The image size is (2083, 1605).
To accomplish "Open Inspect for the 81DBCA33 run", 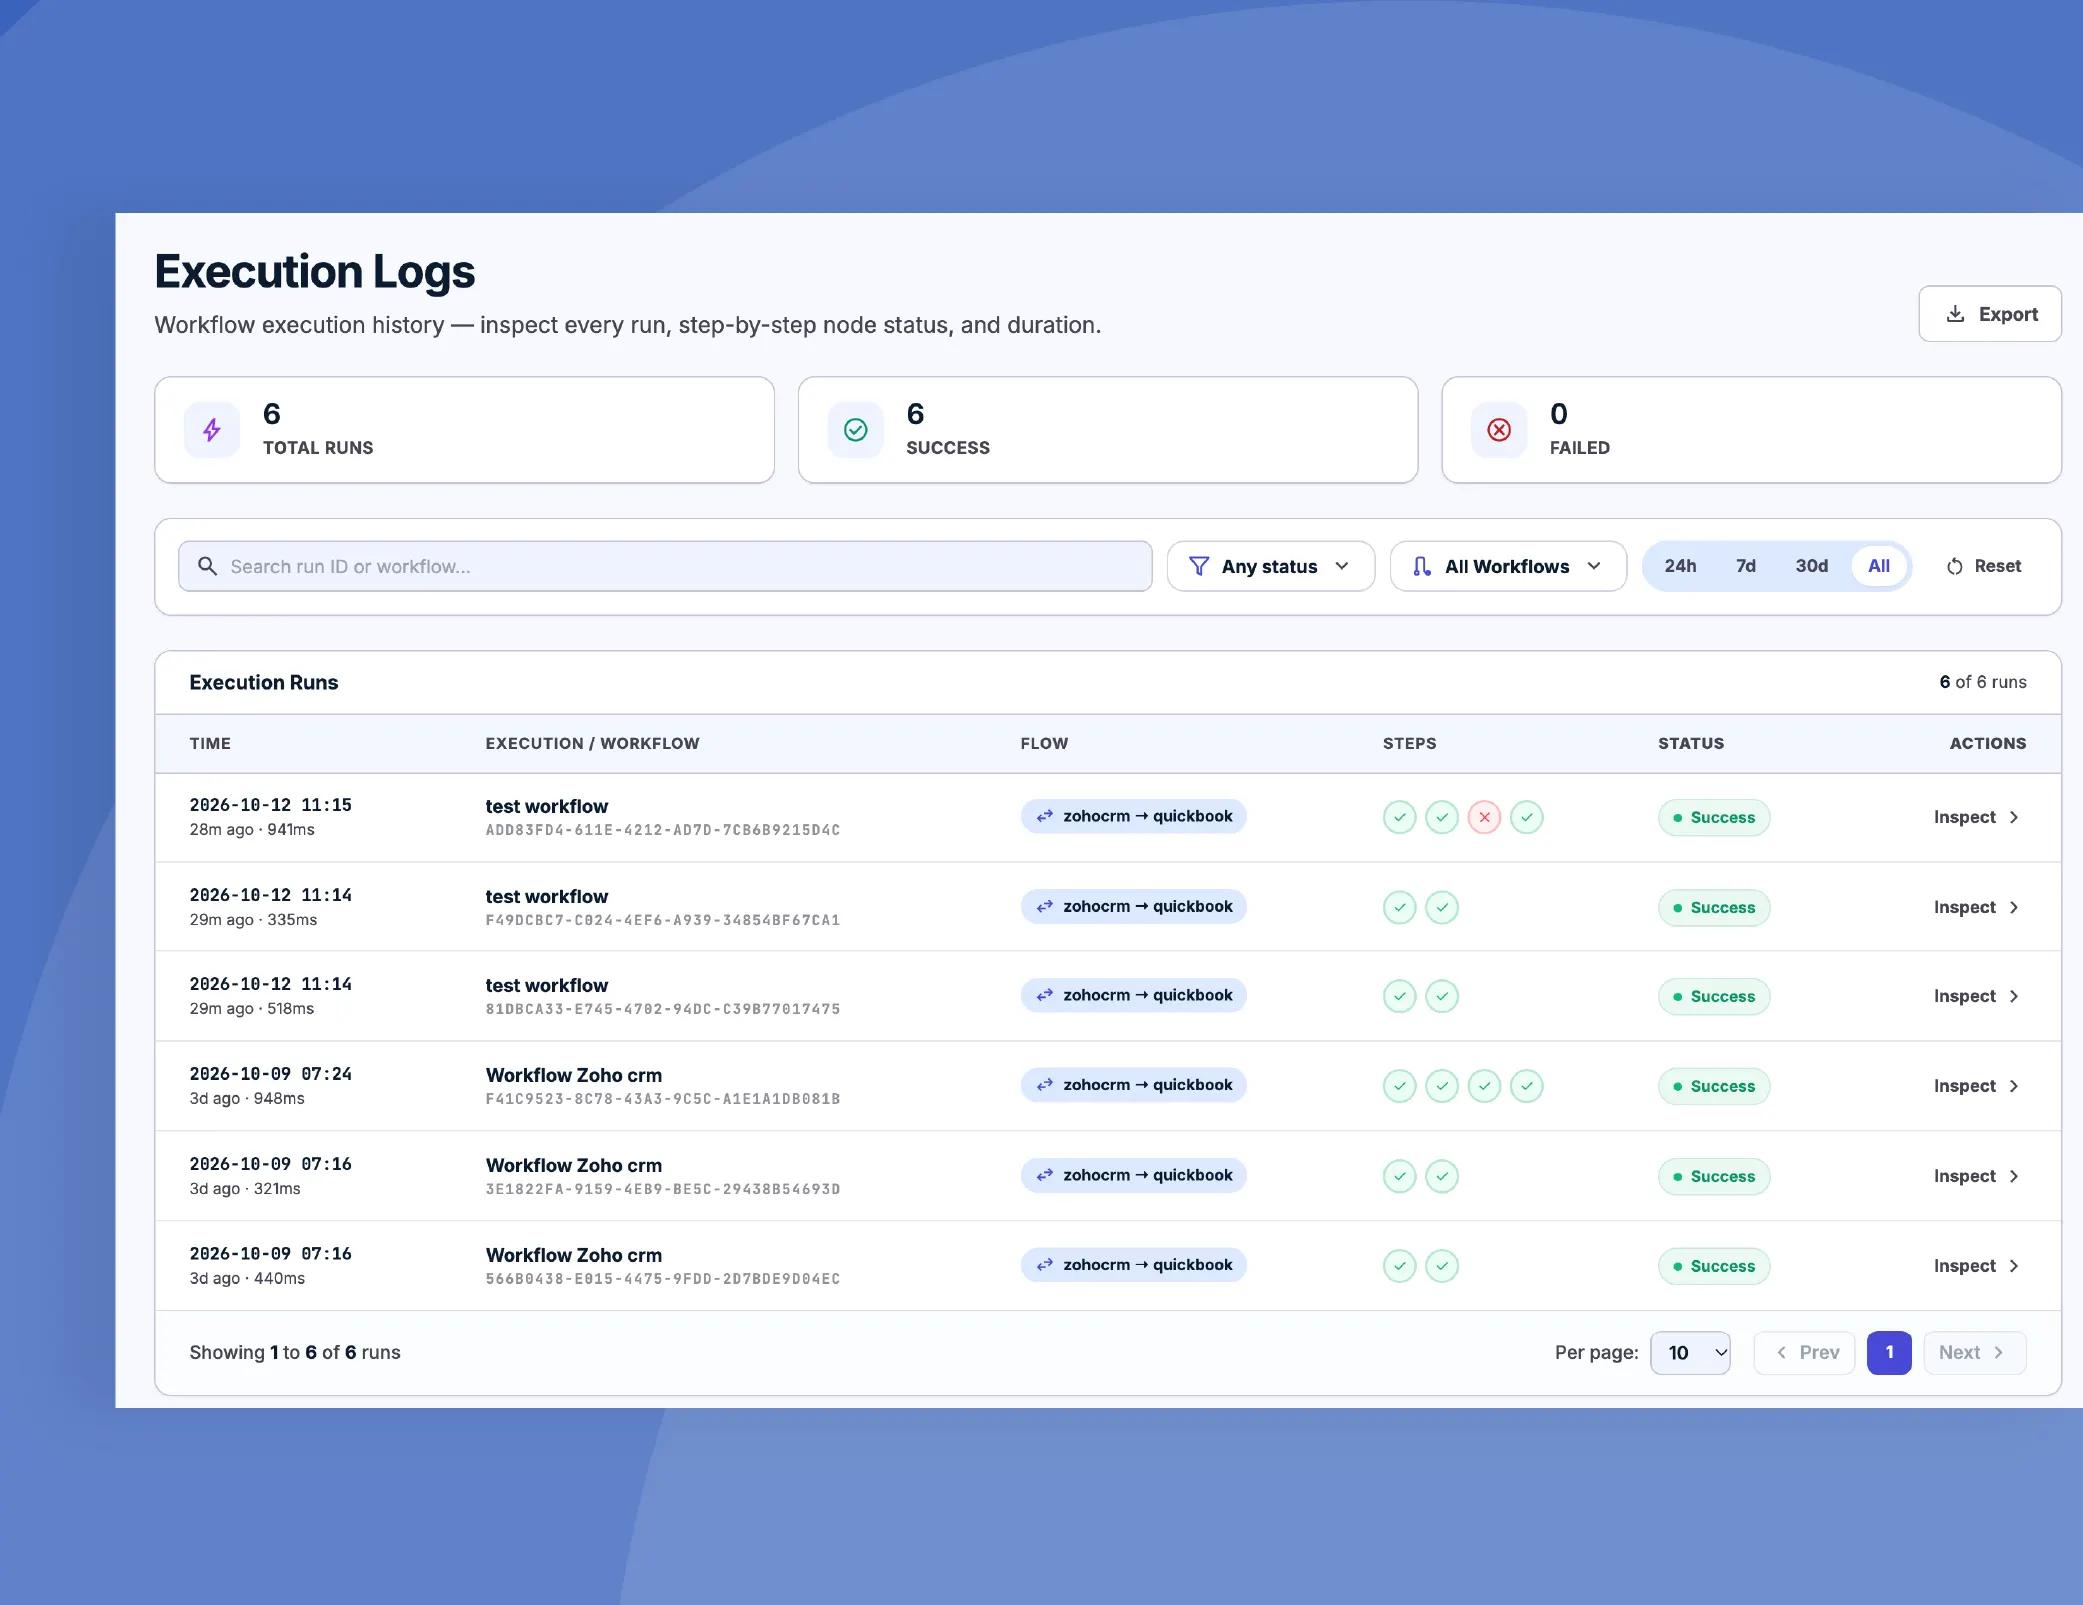I will point(1977,996).
